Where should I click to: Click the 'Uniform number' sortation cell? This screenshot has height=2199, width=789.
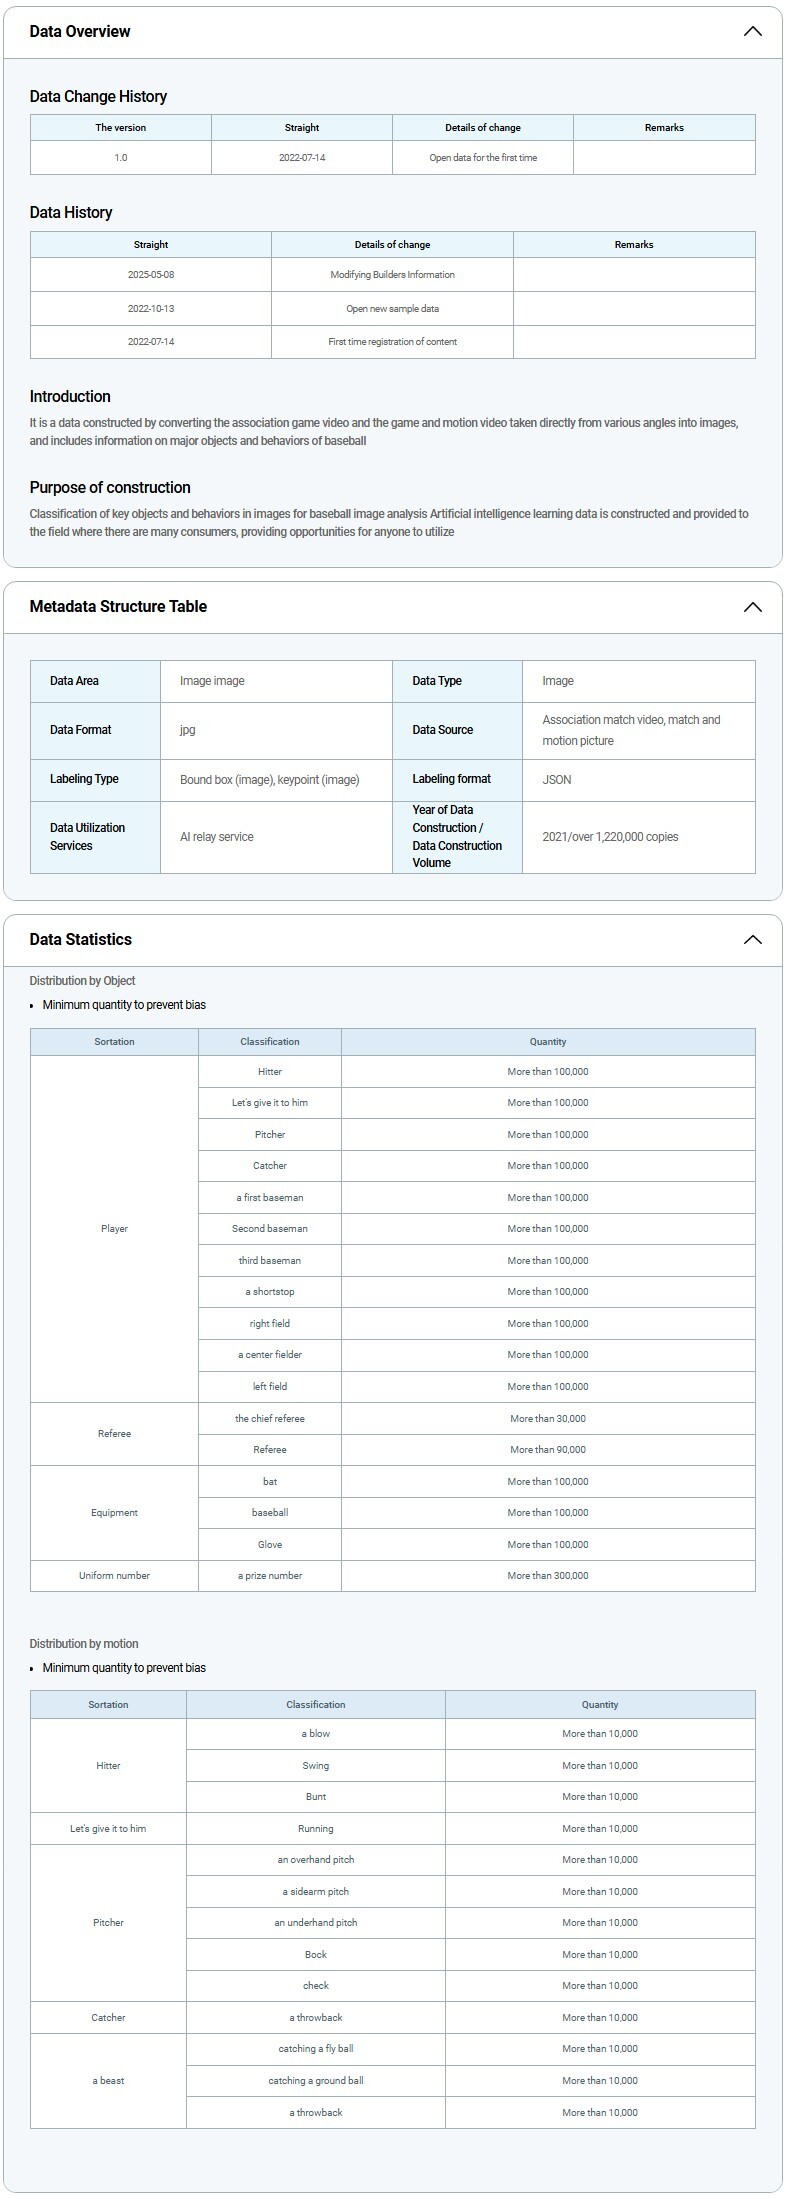click(x=114, y=1576)
